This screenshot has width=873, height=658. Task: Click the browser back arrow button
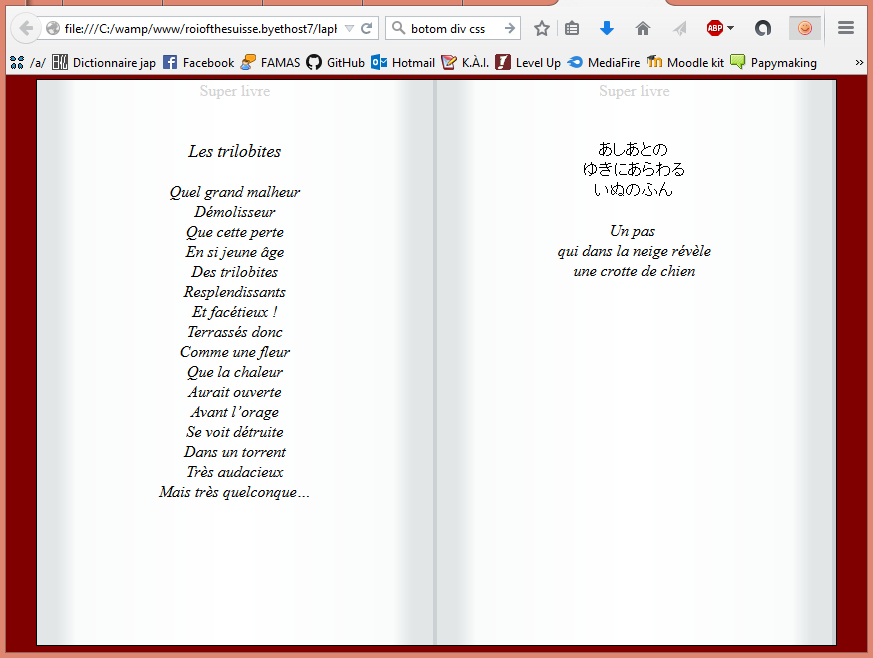pos(26,28)
